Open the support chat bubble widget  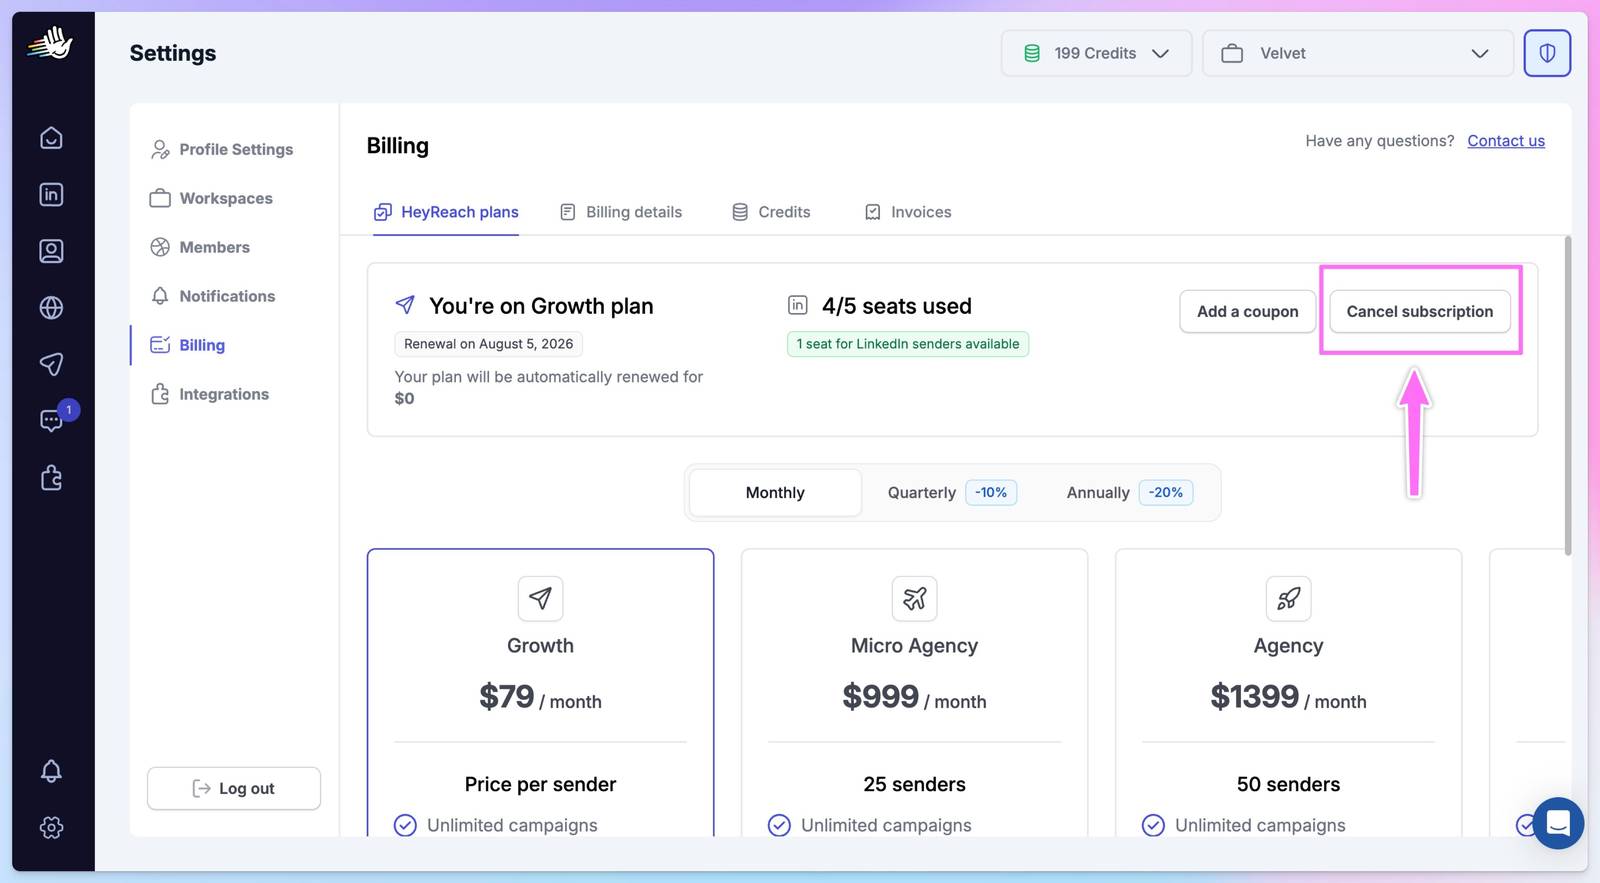[1558, 823]
